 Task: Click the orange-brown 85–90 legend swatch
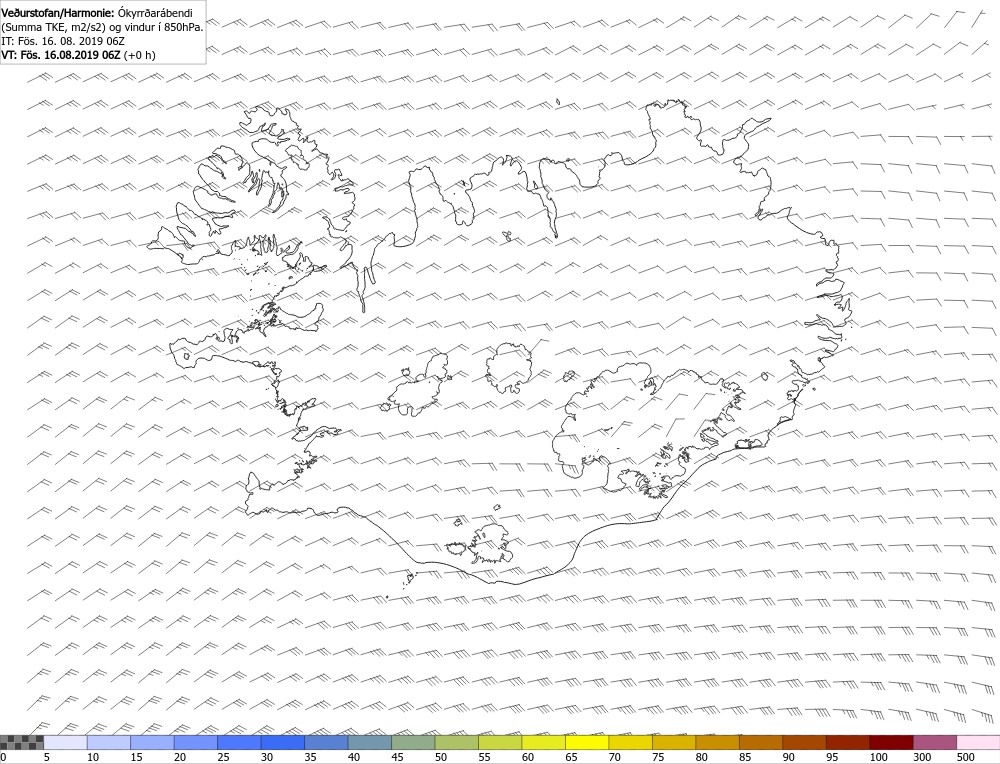(x=761, y=742)
